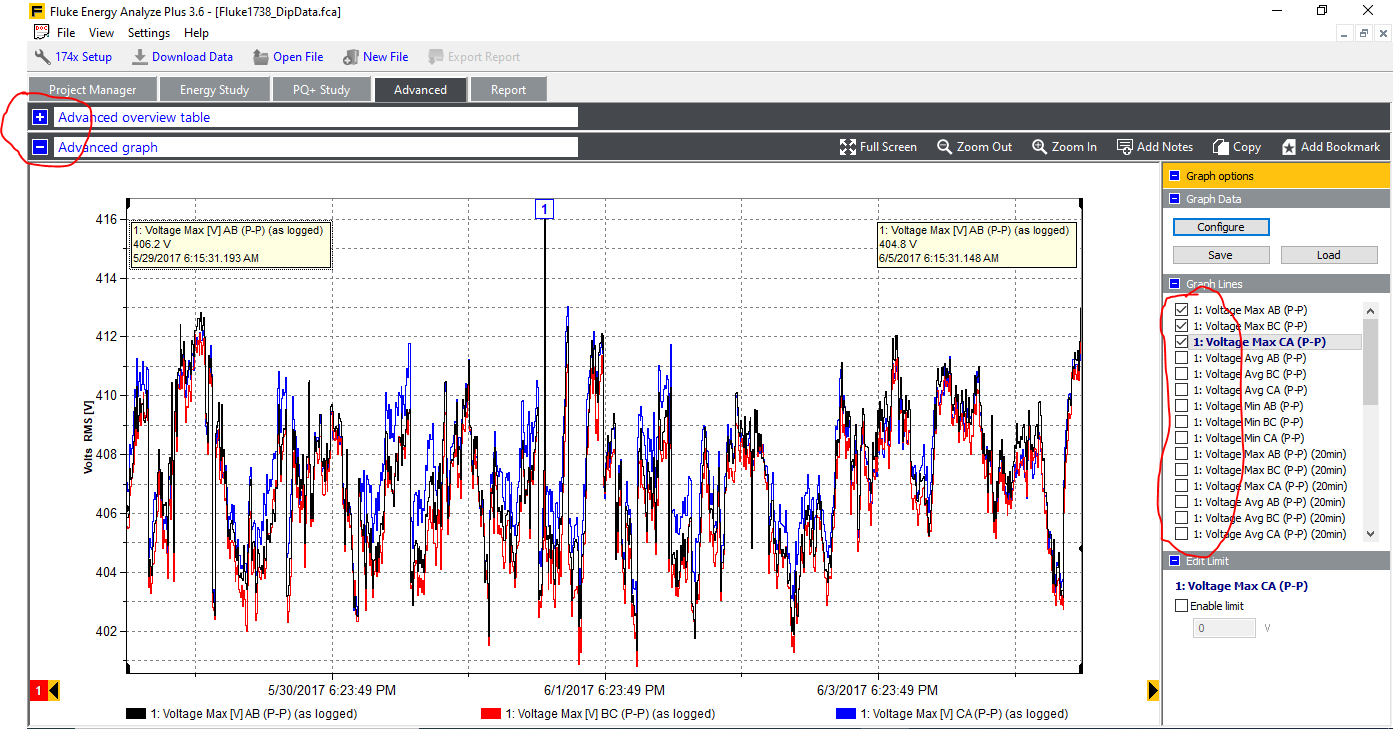Switch to Energy Study tab

pos(214,89)
